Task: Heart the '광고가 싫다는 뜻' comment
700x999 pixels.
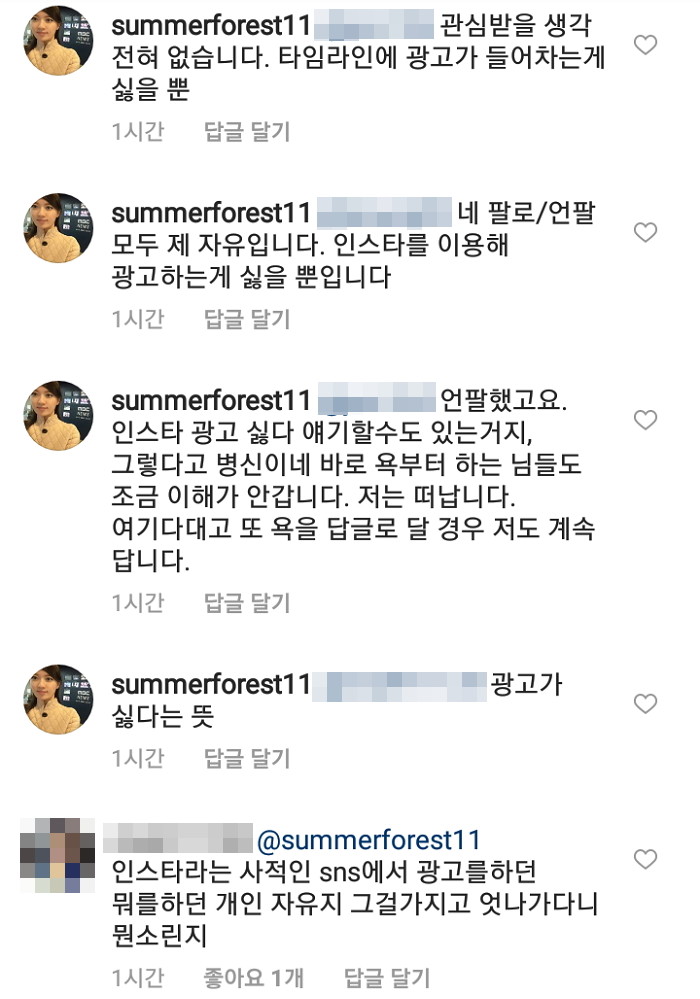Action: (647, 703)
